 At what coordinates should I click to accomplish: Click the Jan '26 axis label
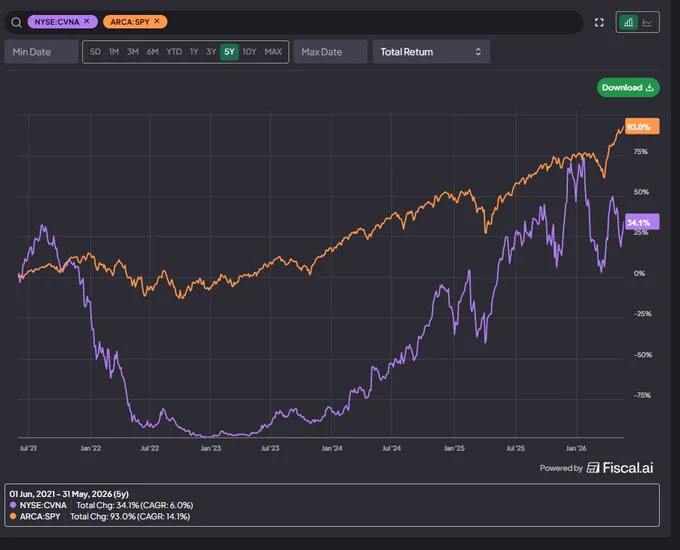coord(576,448)
